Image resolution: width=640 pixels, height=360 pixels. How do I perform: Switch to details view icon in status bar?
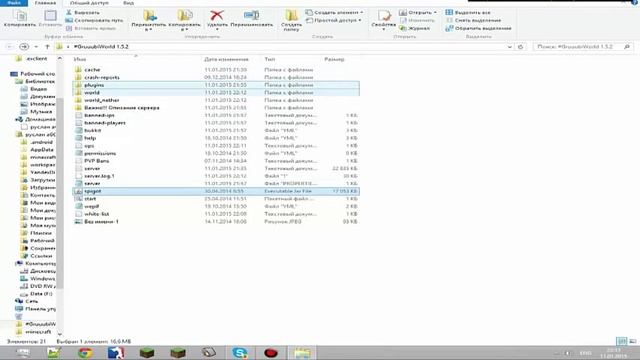[621, 341]
